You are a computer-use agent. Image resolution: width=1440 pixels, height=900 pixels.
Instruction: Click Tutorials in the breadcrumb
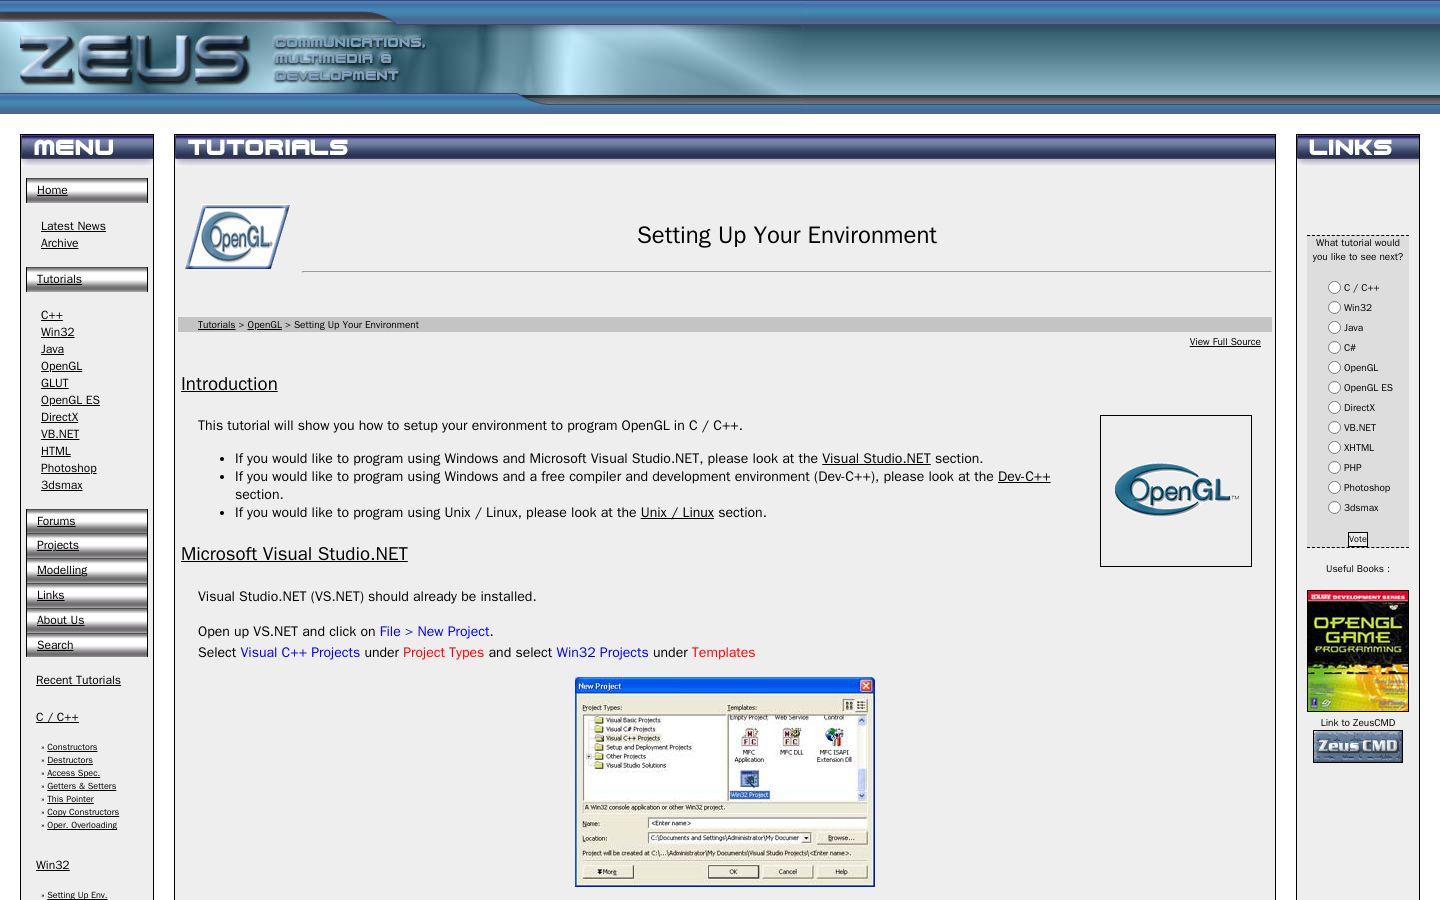[216, 325]
